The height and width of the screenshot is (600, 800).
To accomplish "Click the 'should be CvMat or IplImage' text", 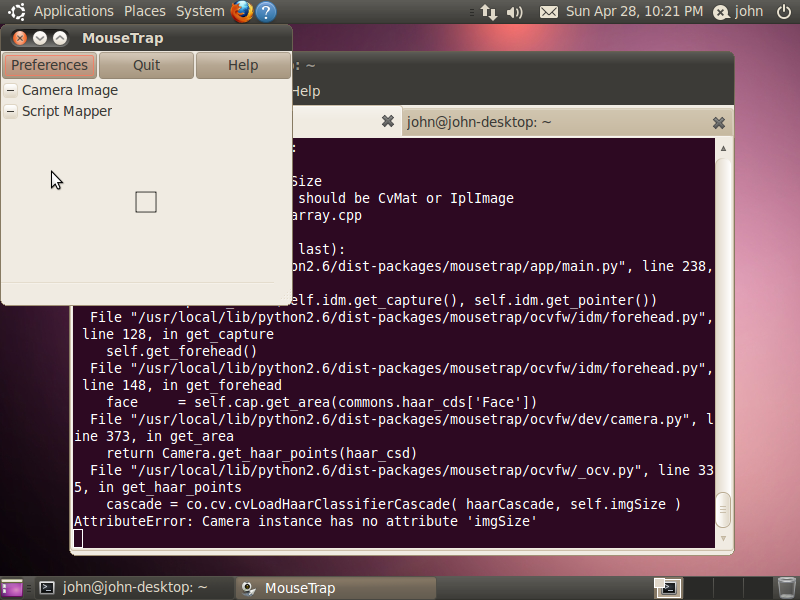I will pos(406,198).
